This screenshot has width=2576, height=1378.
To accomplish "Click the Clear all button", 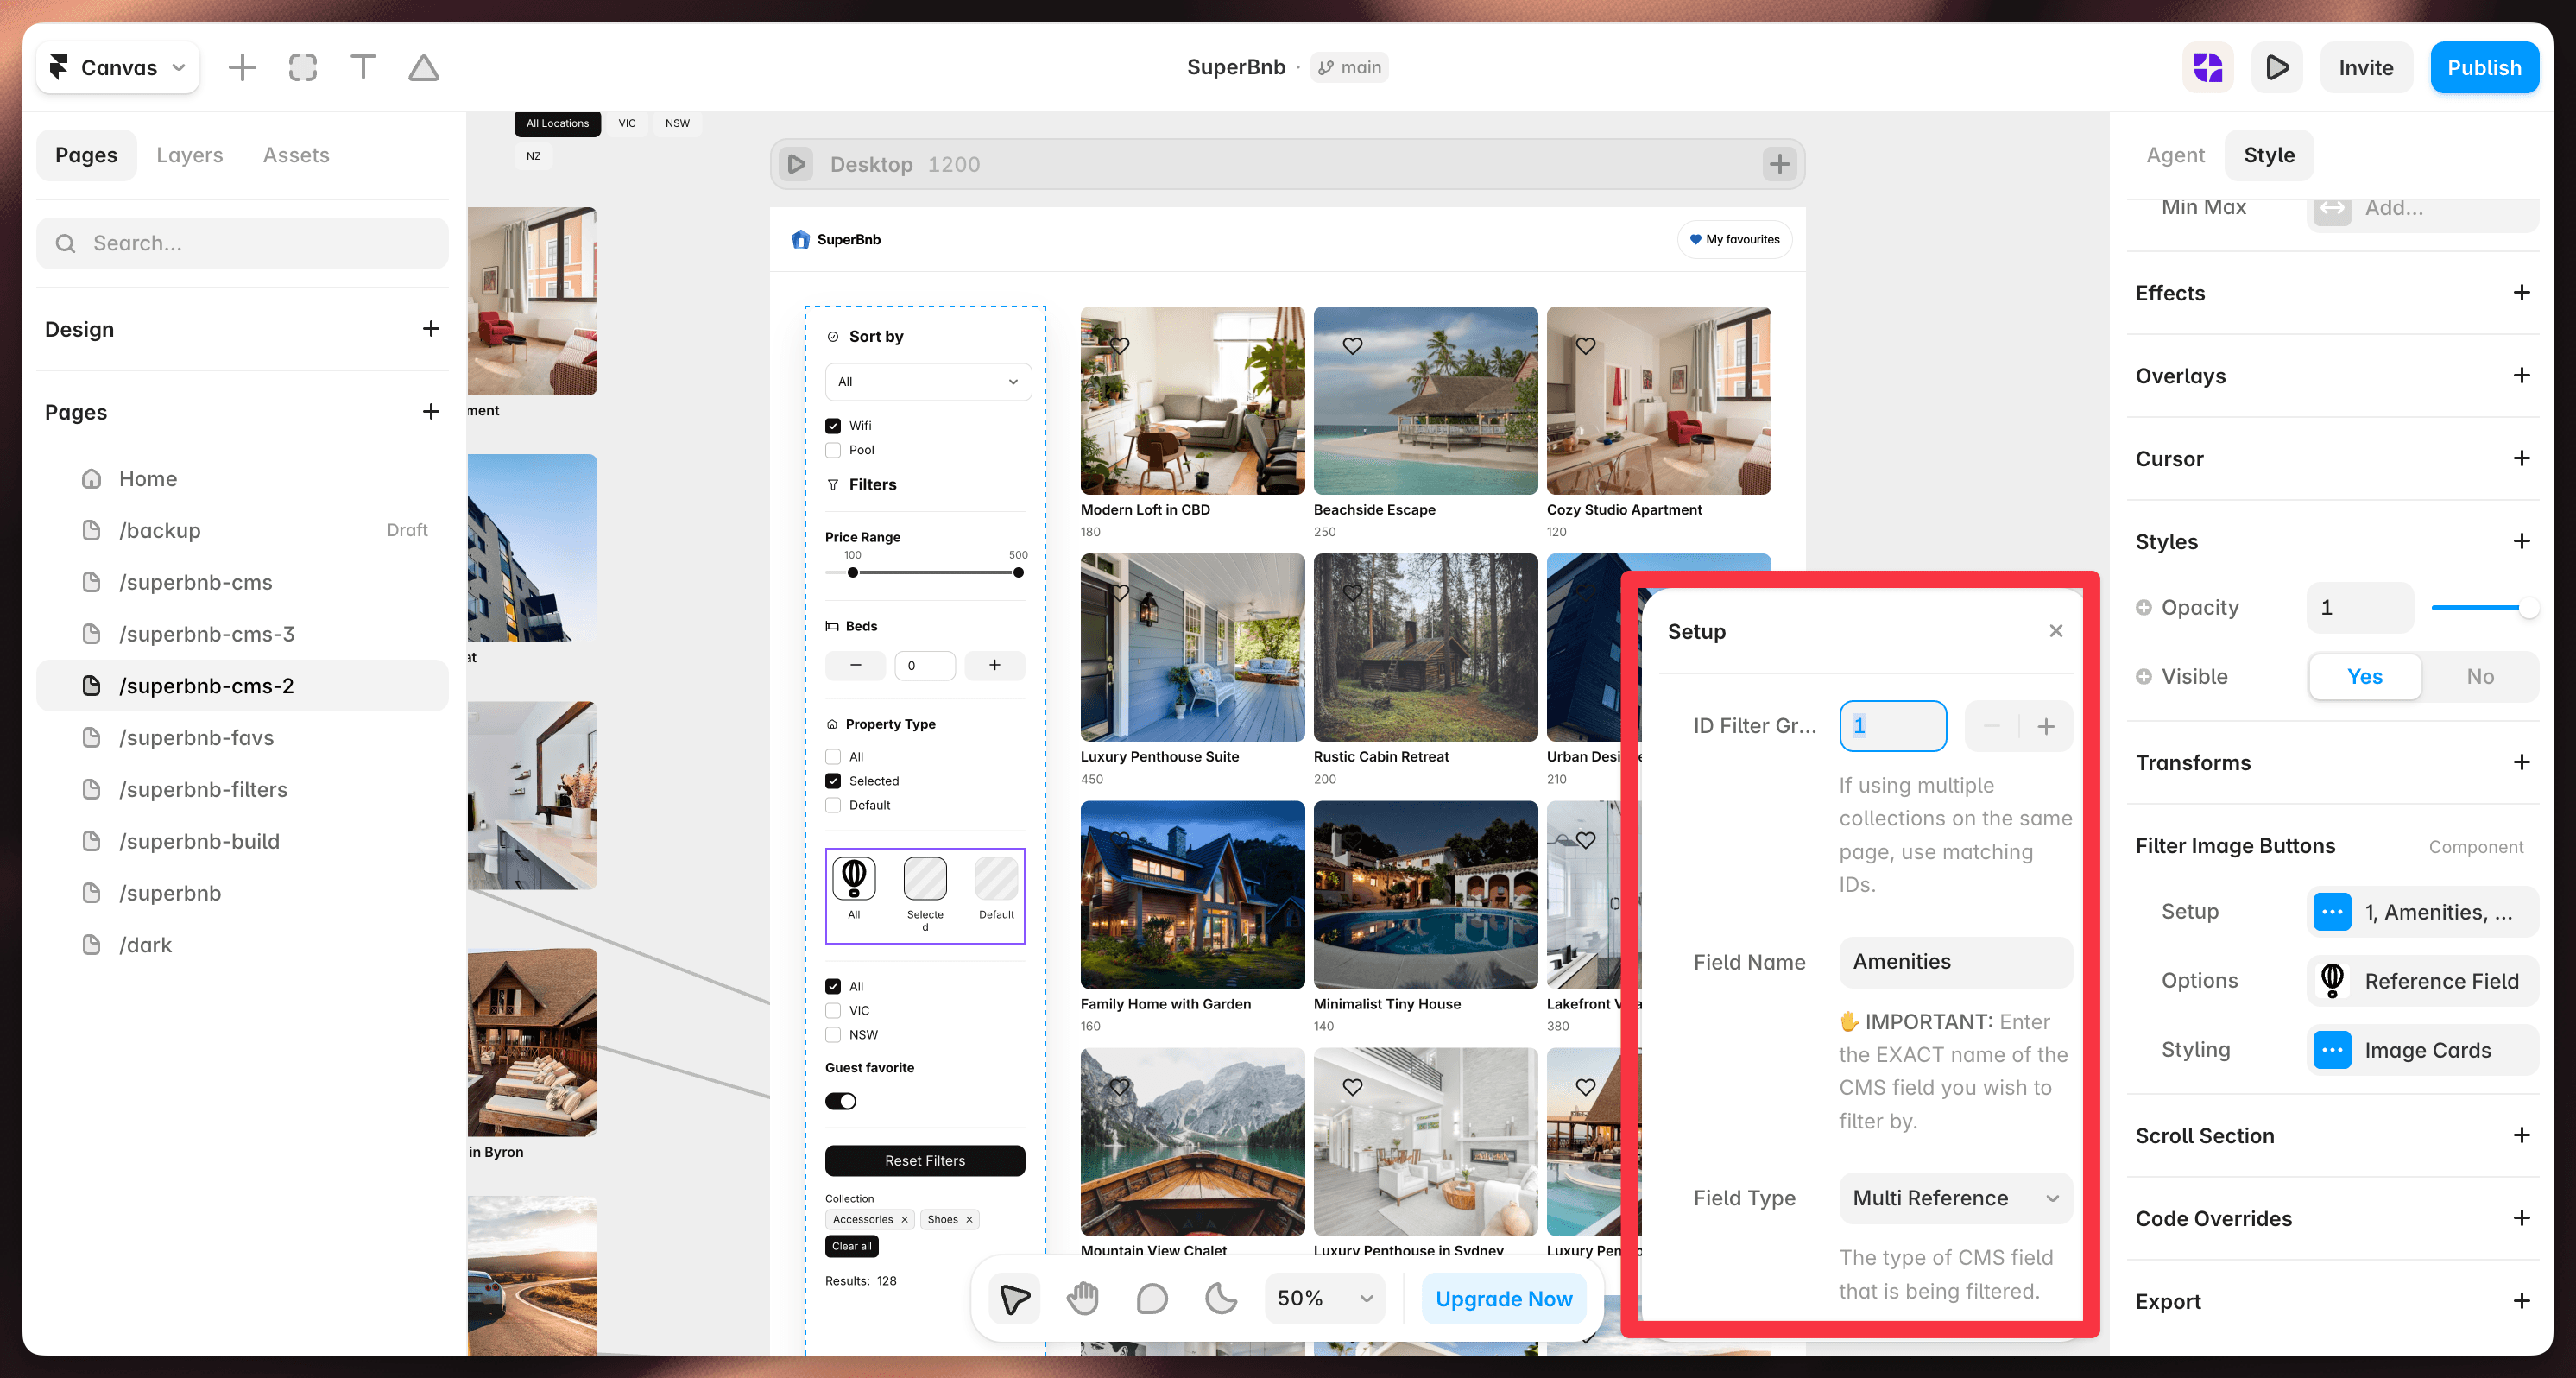I will tap(852, 1246).
